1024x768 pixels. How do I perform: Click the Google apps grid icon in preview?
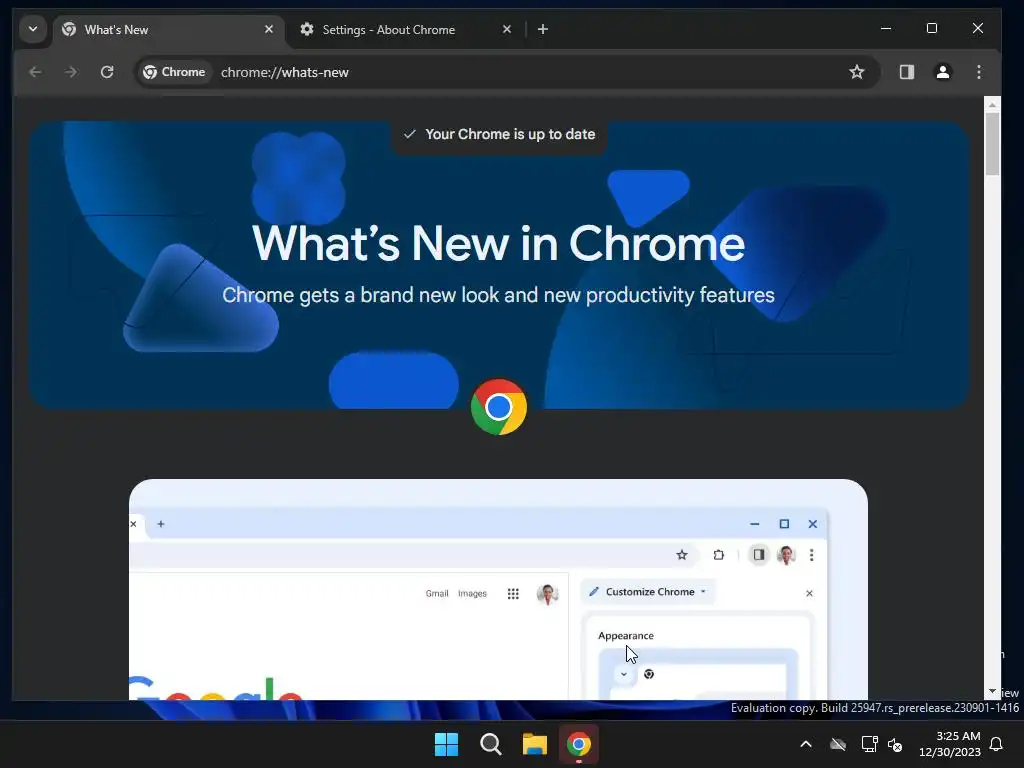click(513, 594)
